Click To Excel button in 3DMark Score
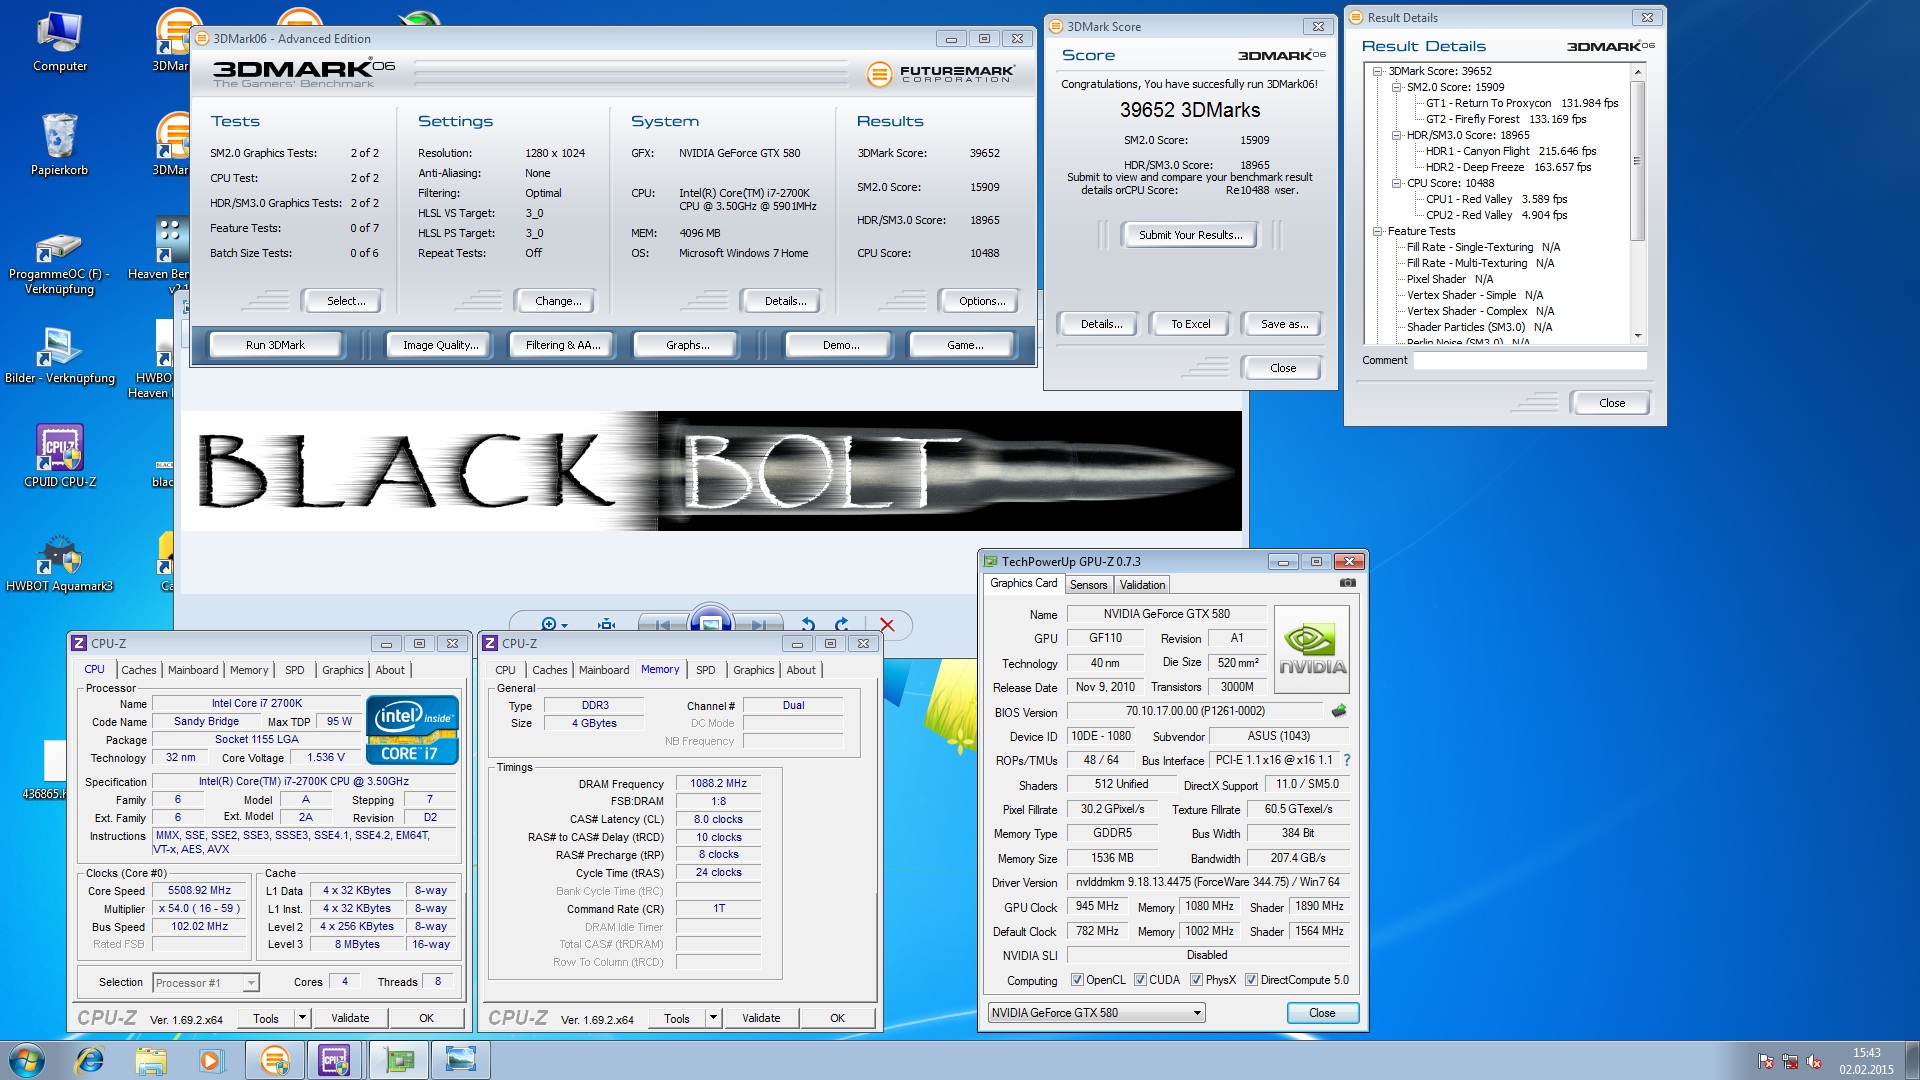 (1191, 324)
